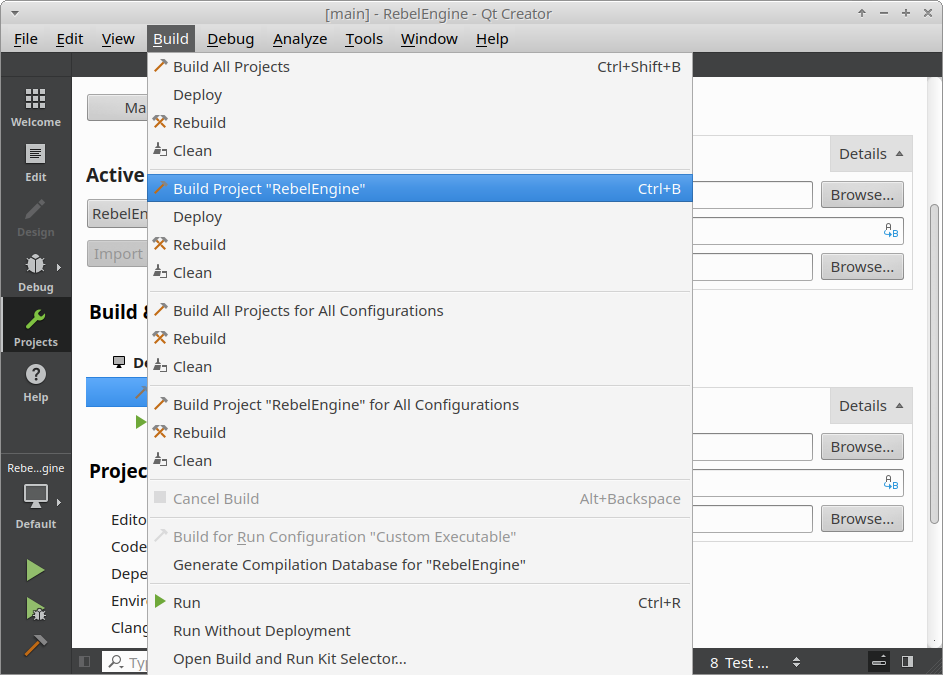Choose Rebuild under Build All Projects
Viewport: 943px width, 675px height.
tap(420, 123)
